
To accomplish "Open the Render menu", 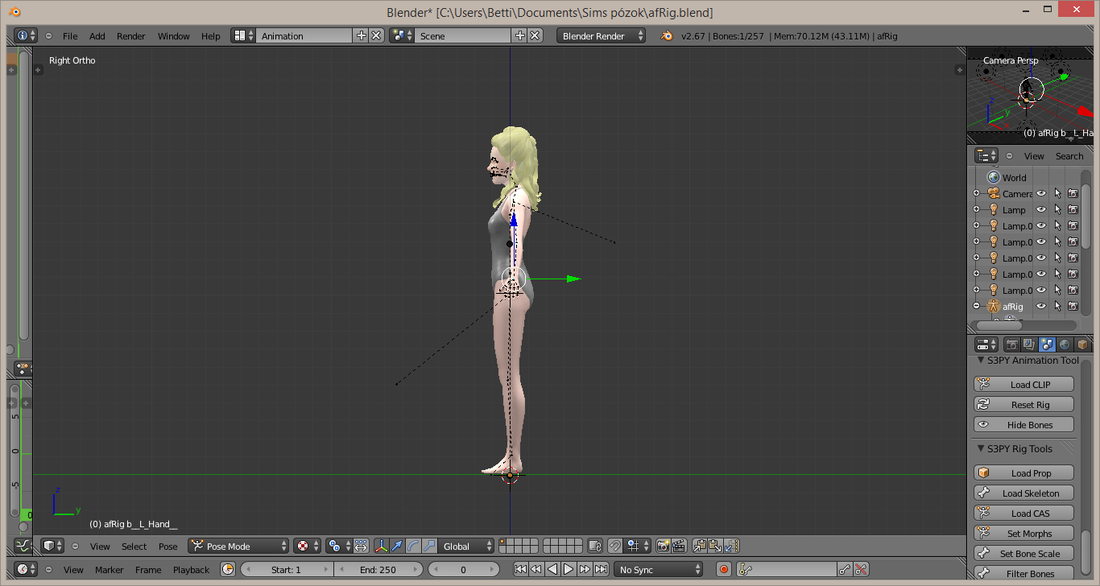I will click(x=130, y=36).
